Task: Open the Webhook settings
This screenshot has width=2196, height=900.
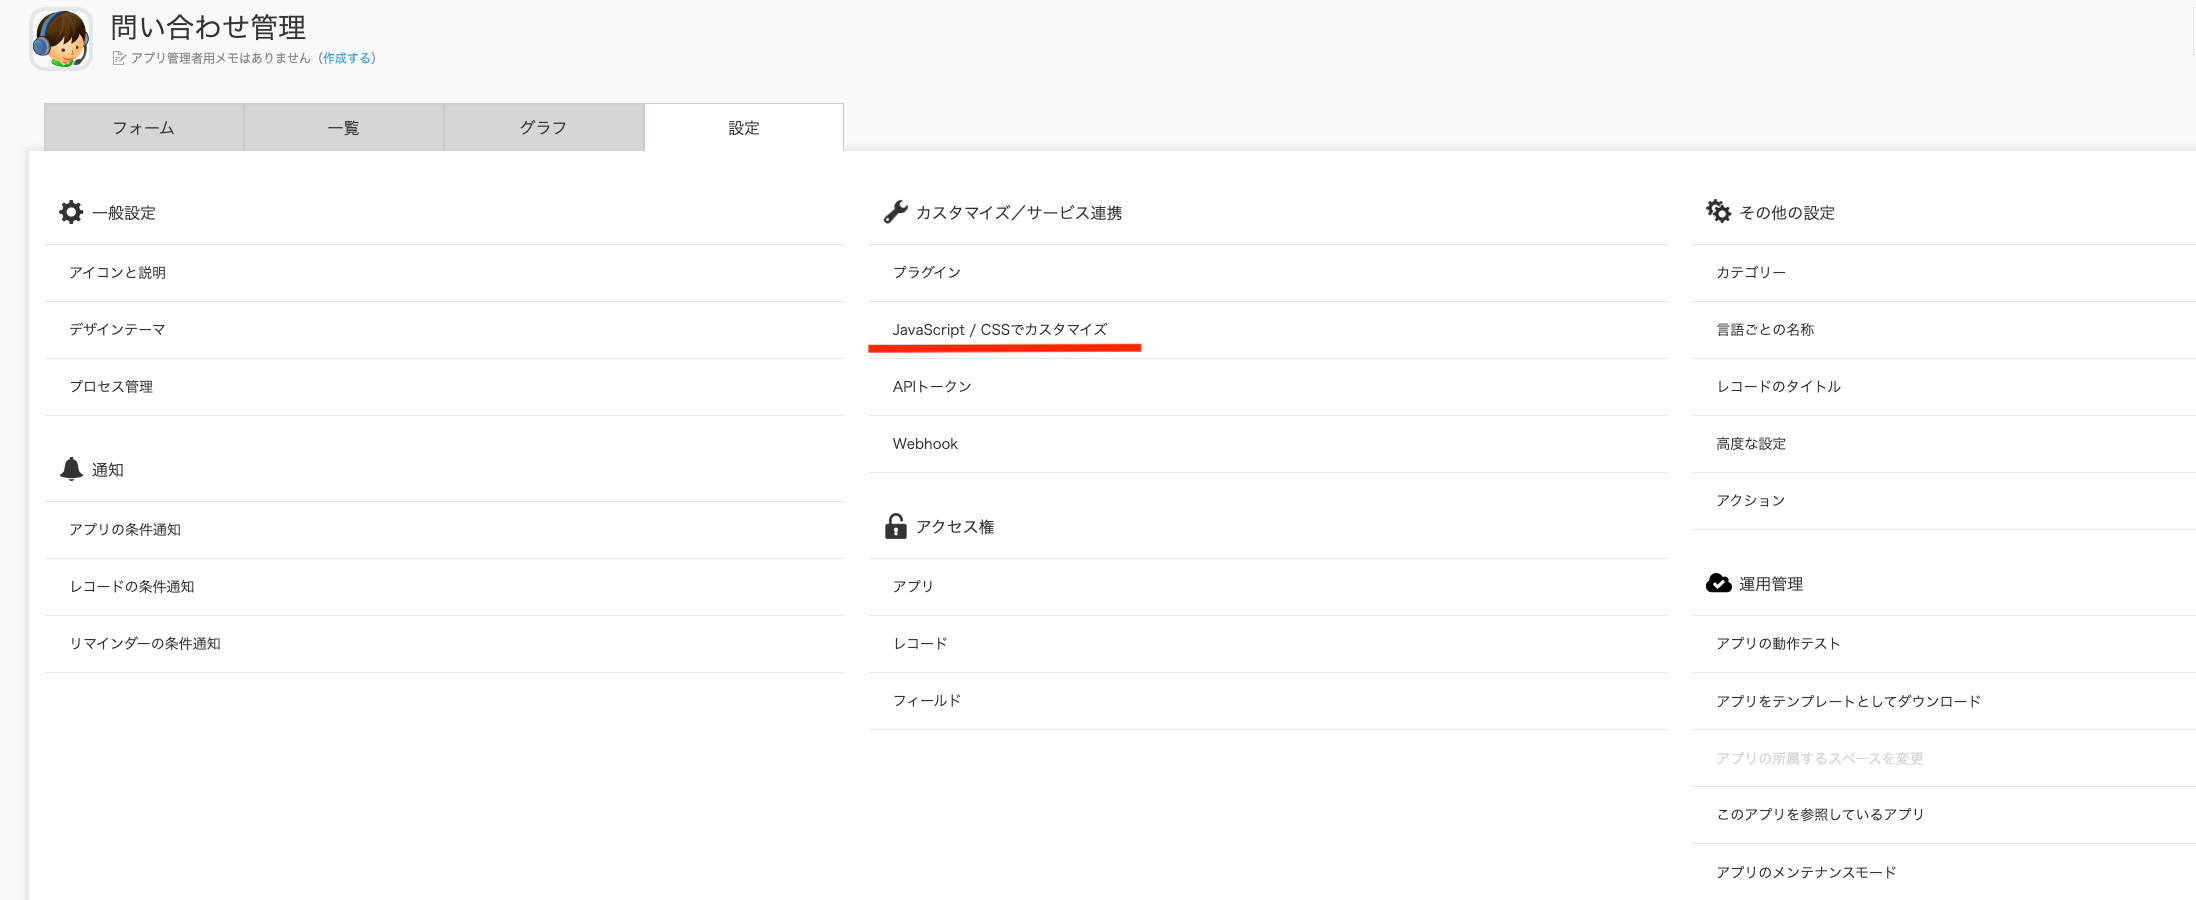Action: (925, 444)
